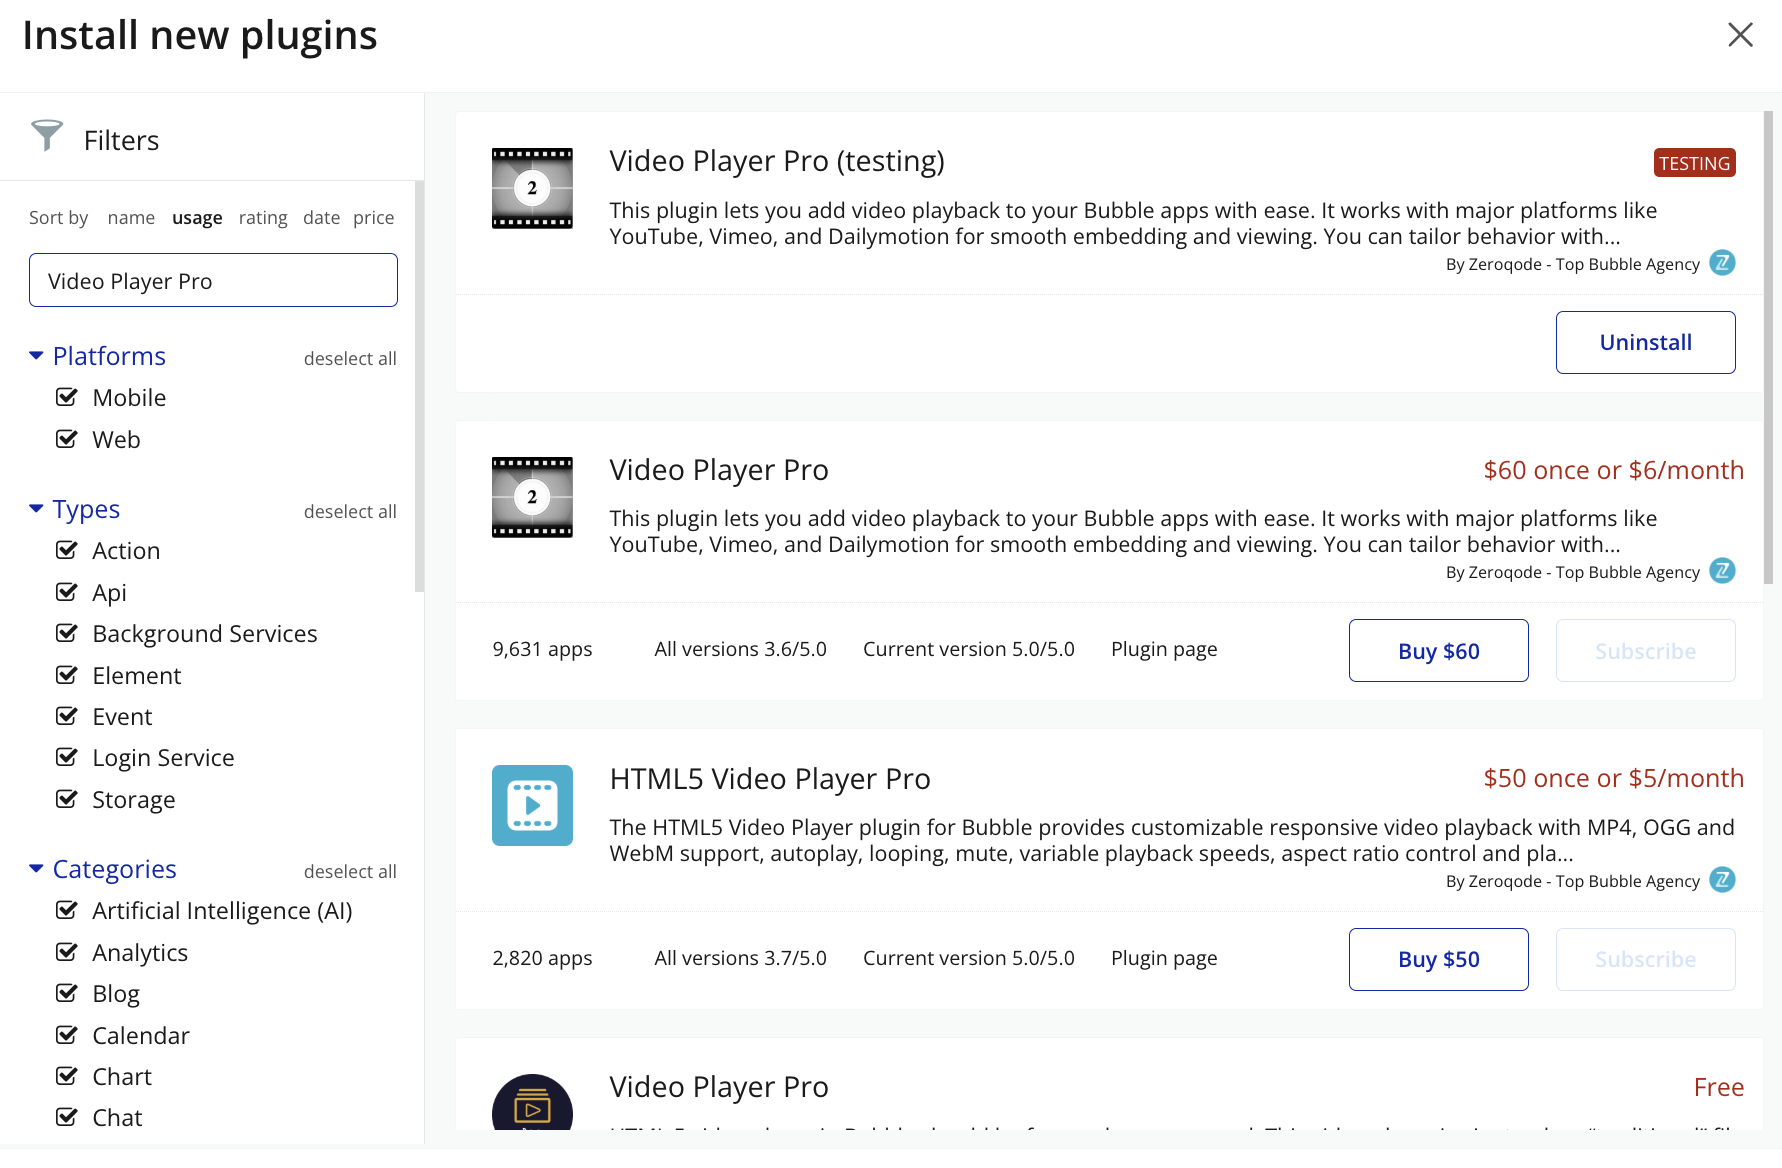Click the filter funnel icon
This screenshot has width=1782, height=1168.
(46, 135)
